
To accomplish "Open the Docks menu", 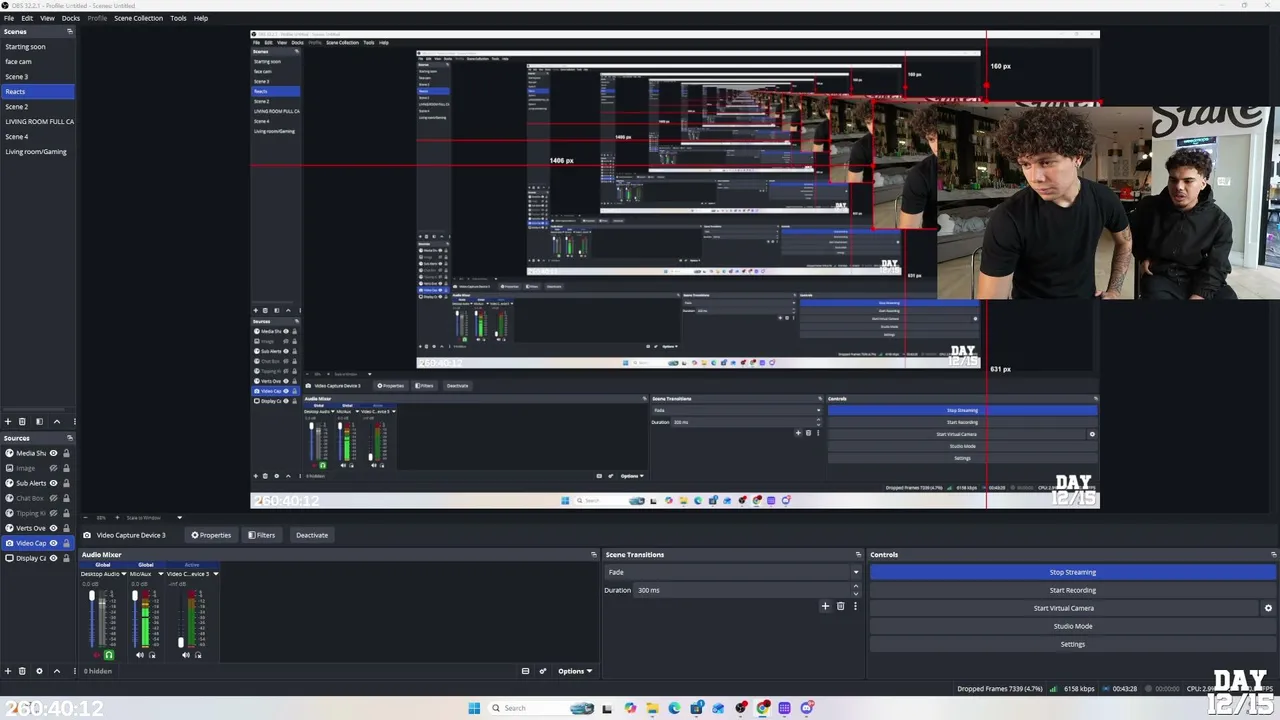I will coord(71,18).
